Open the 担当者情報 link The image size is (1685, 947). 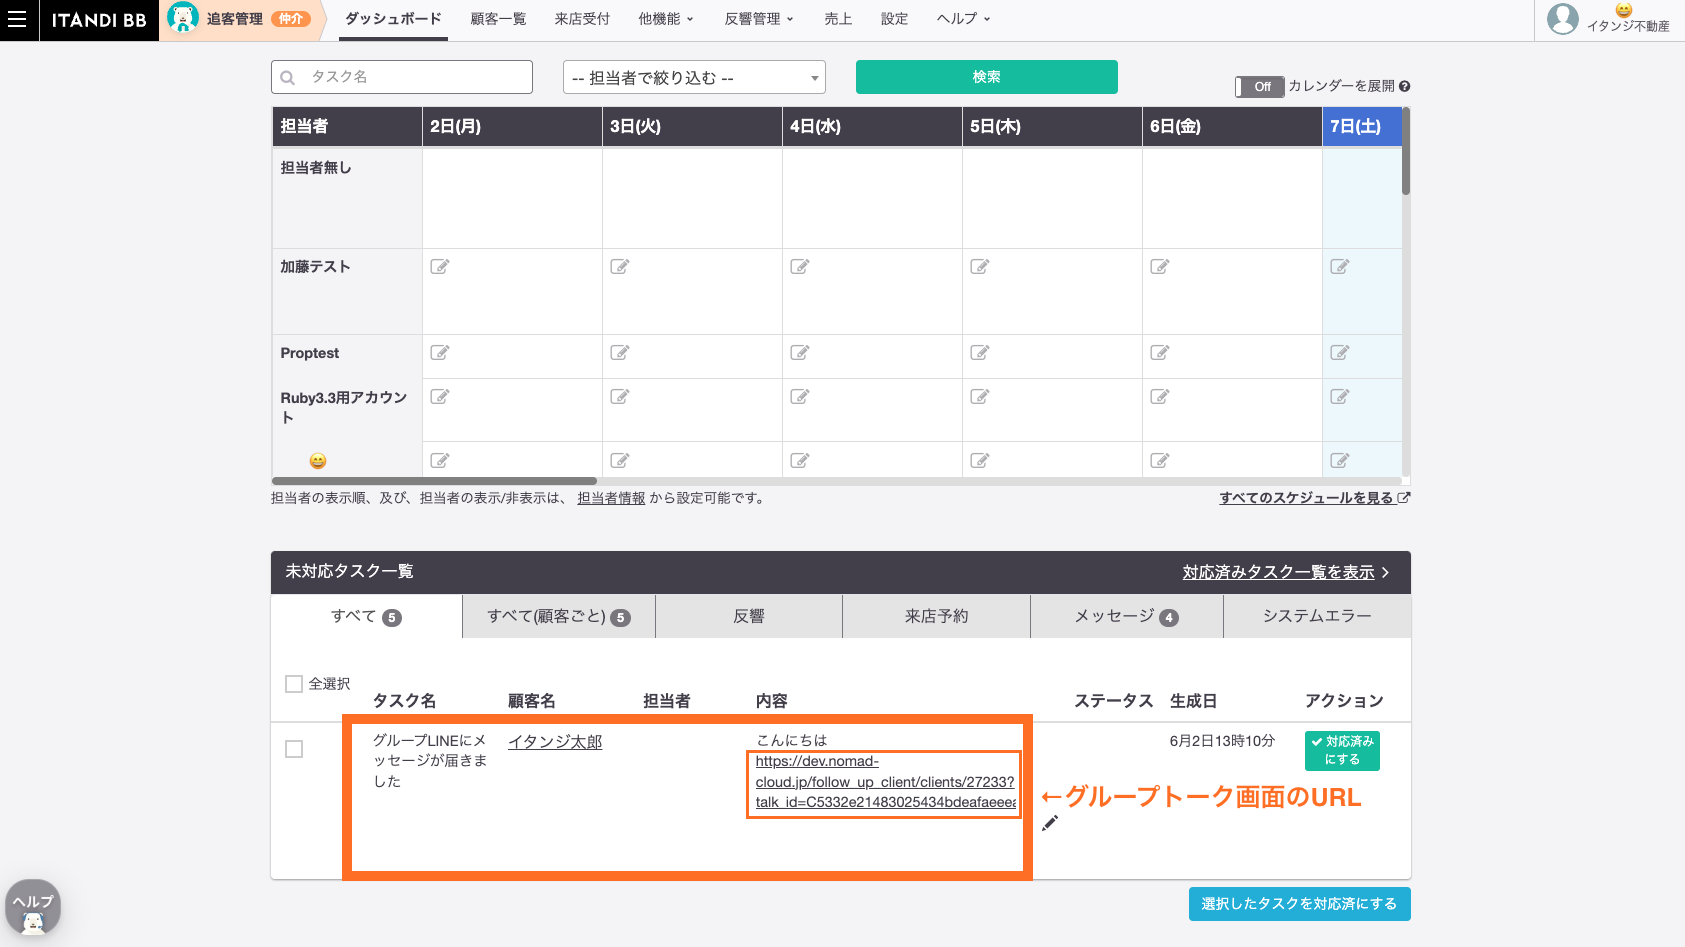click(x=611, y=498)
